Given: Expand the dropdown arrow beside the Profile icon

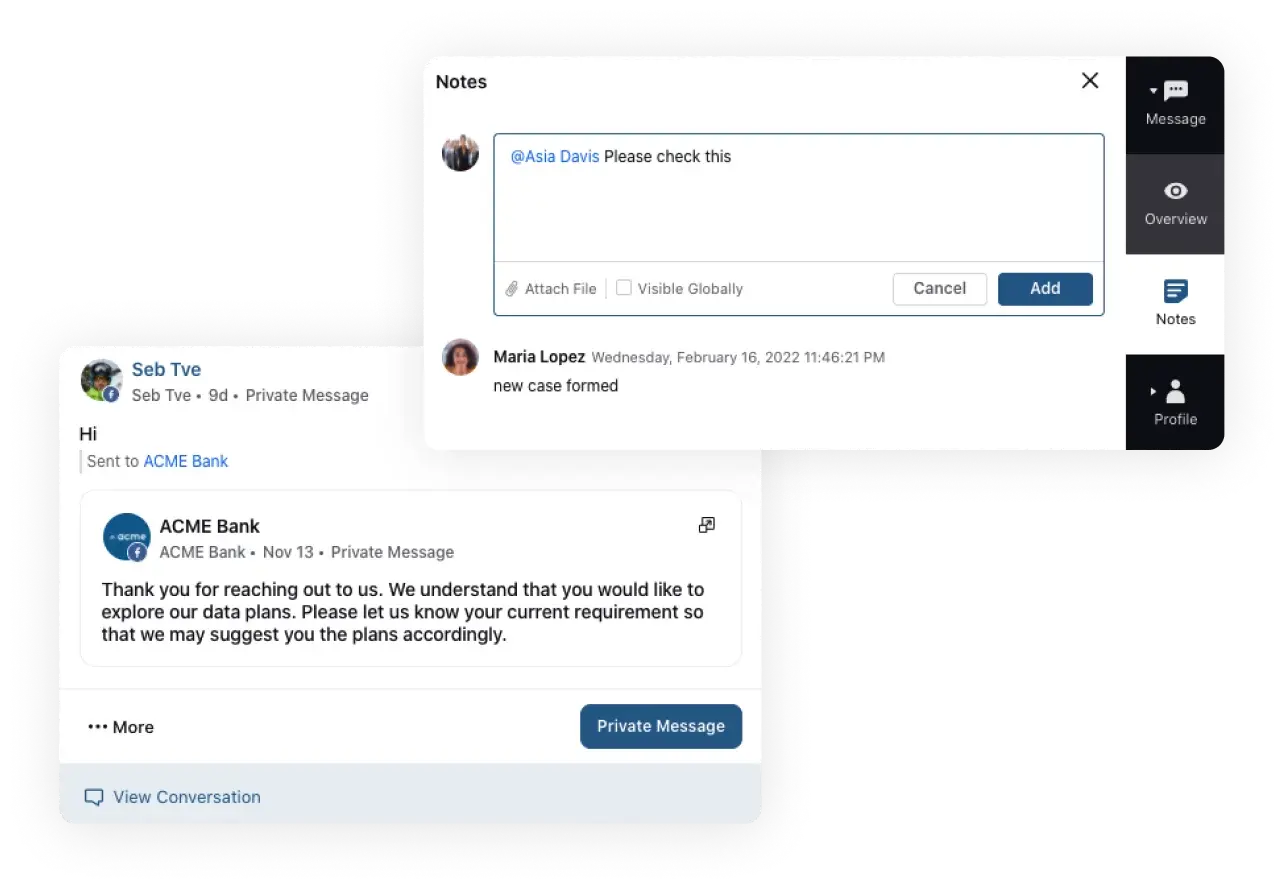Looking at the screenshot, I should [x=1154, y=389].
